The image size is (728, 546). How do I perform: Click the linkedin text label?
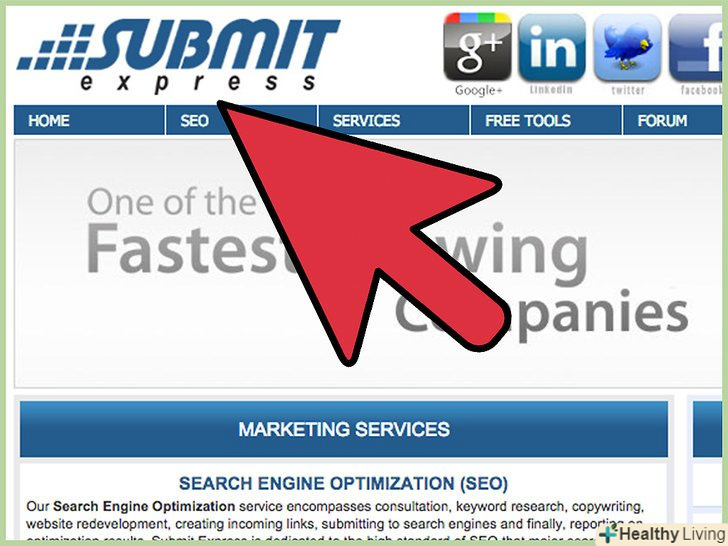point(551,90)
